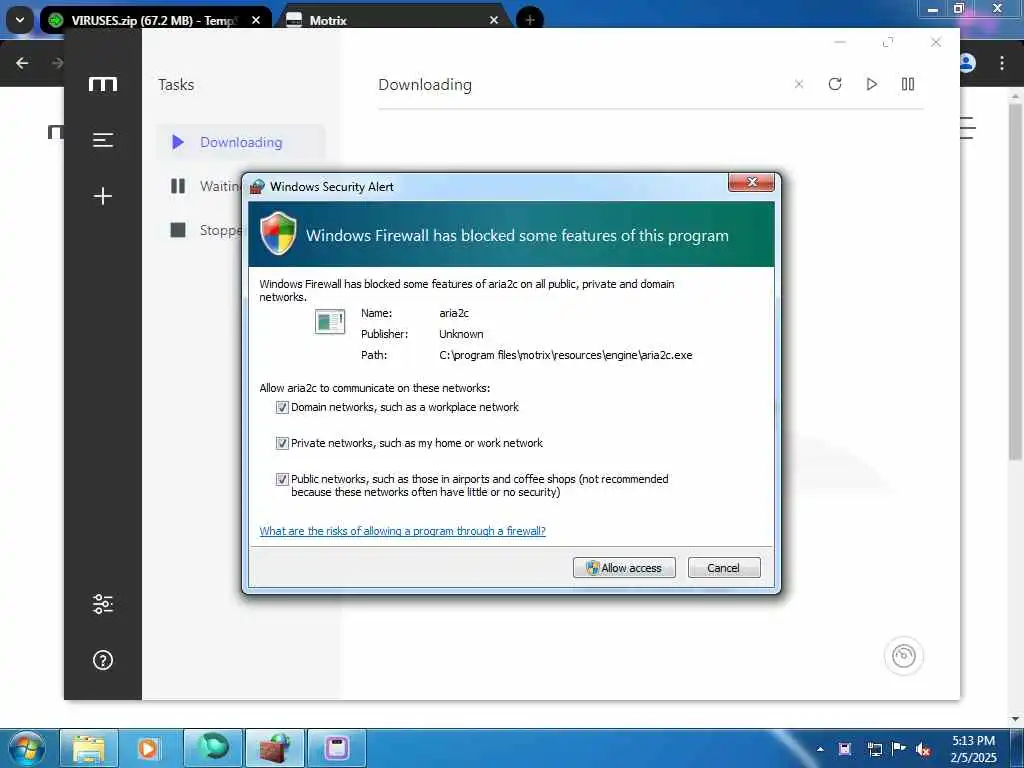Select the Waiting tasks category
This screenshot has width=1024, height=768.
[205, 186]
